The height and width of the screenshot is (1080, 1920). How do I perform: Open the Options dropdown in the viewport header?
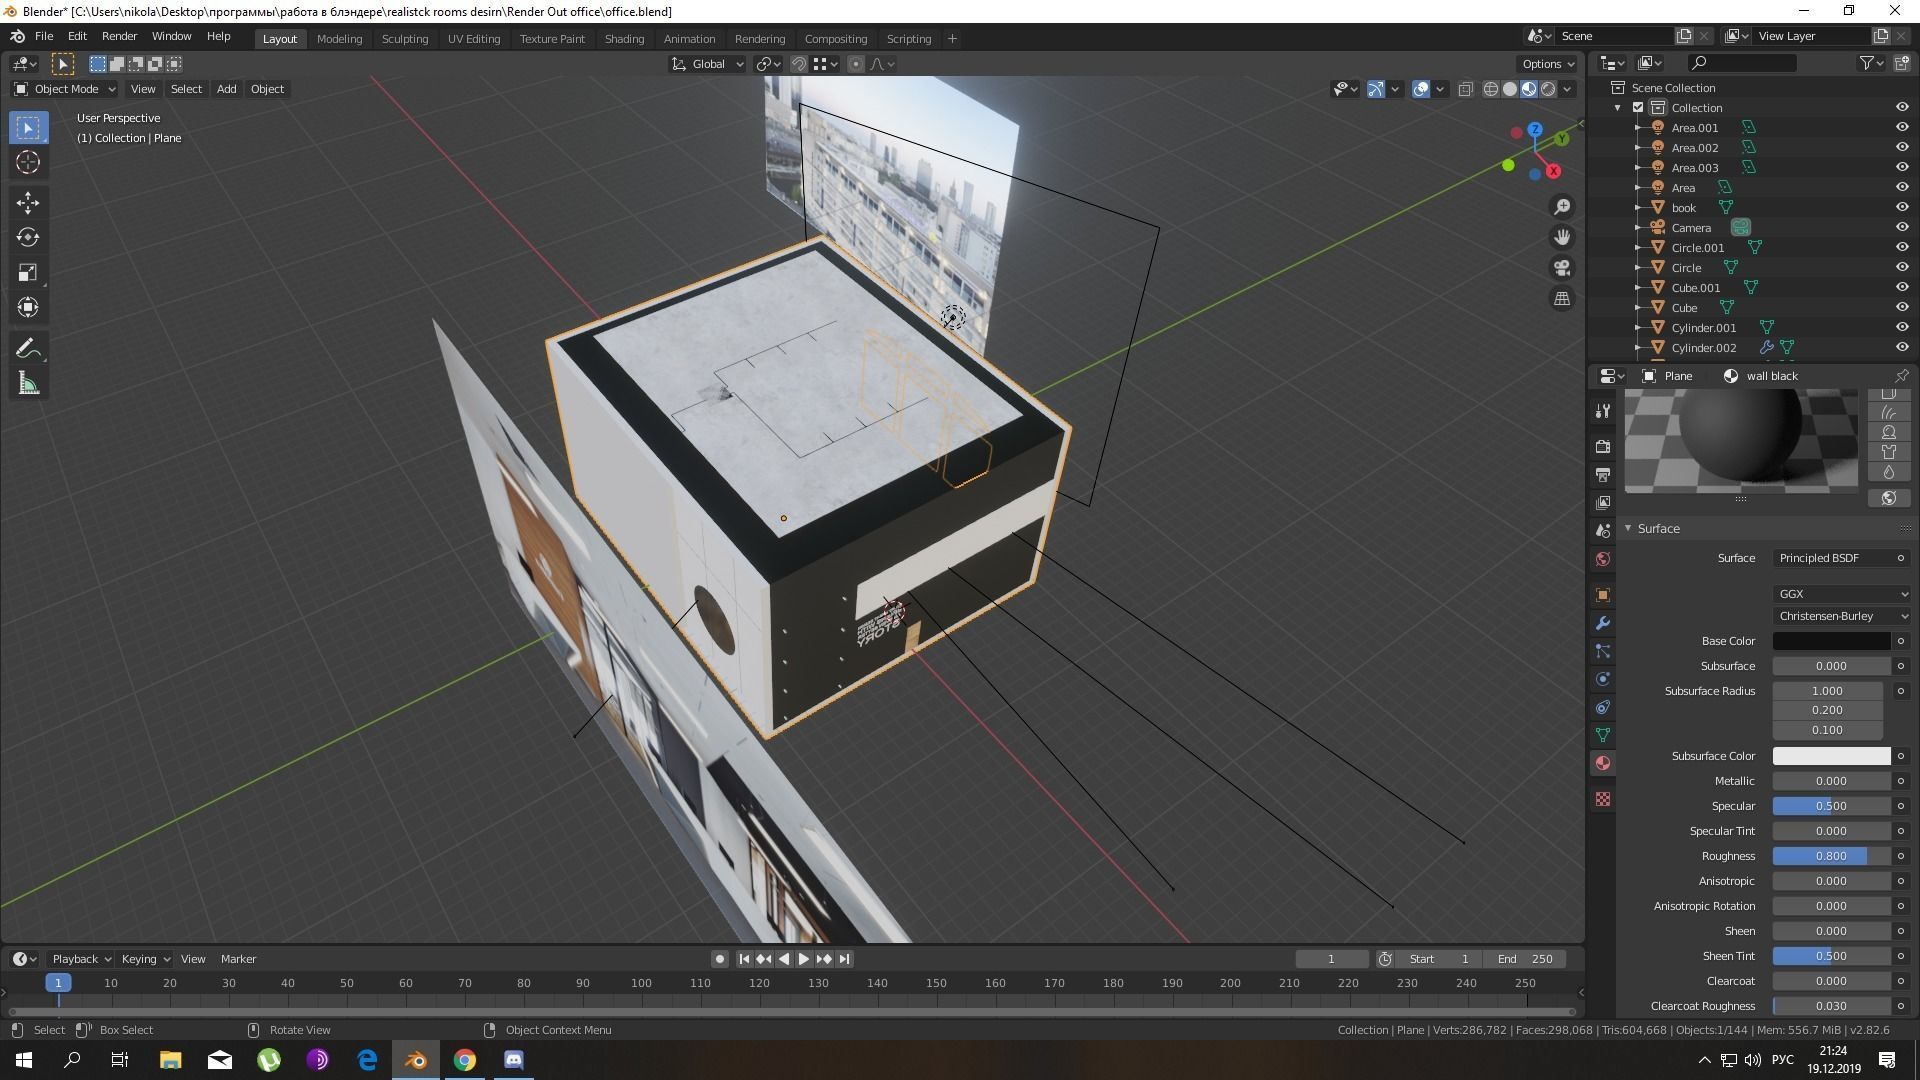click(x=1548, y=64)
